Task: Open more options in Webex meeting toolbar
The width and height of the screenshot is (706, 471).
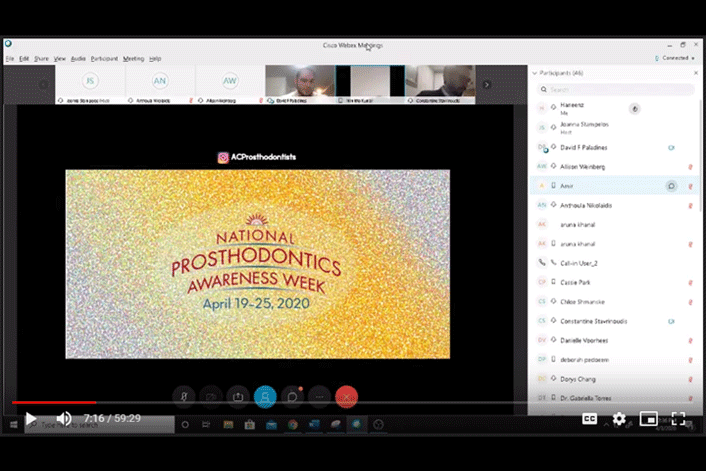Action: 319,396
